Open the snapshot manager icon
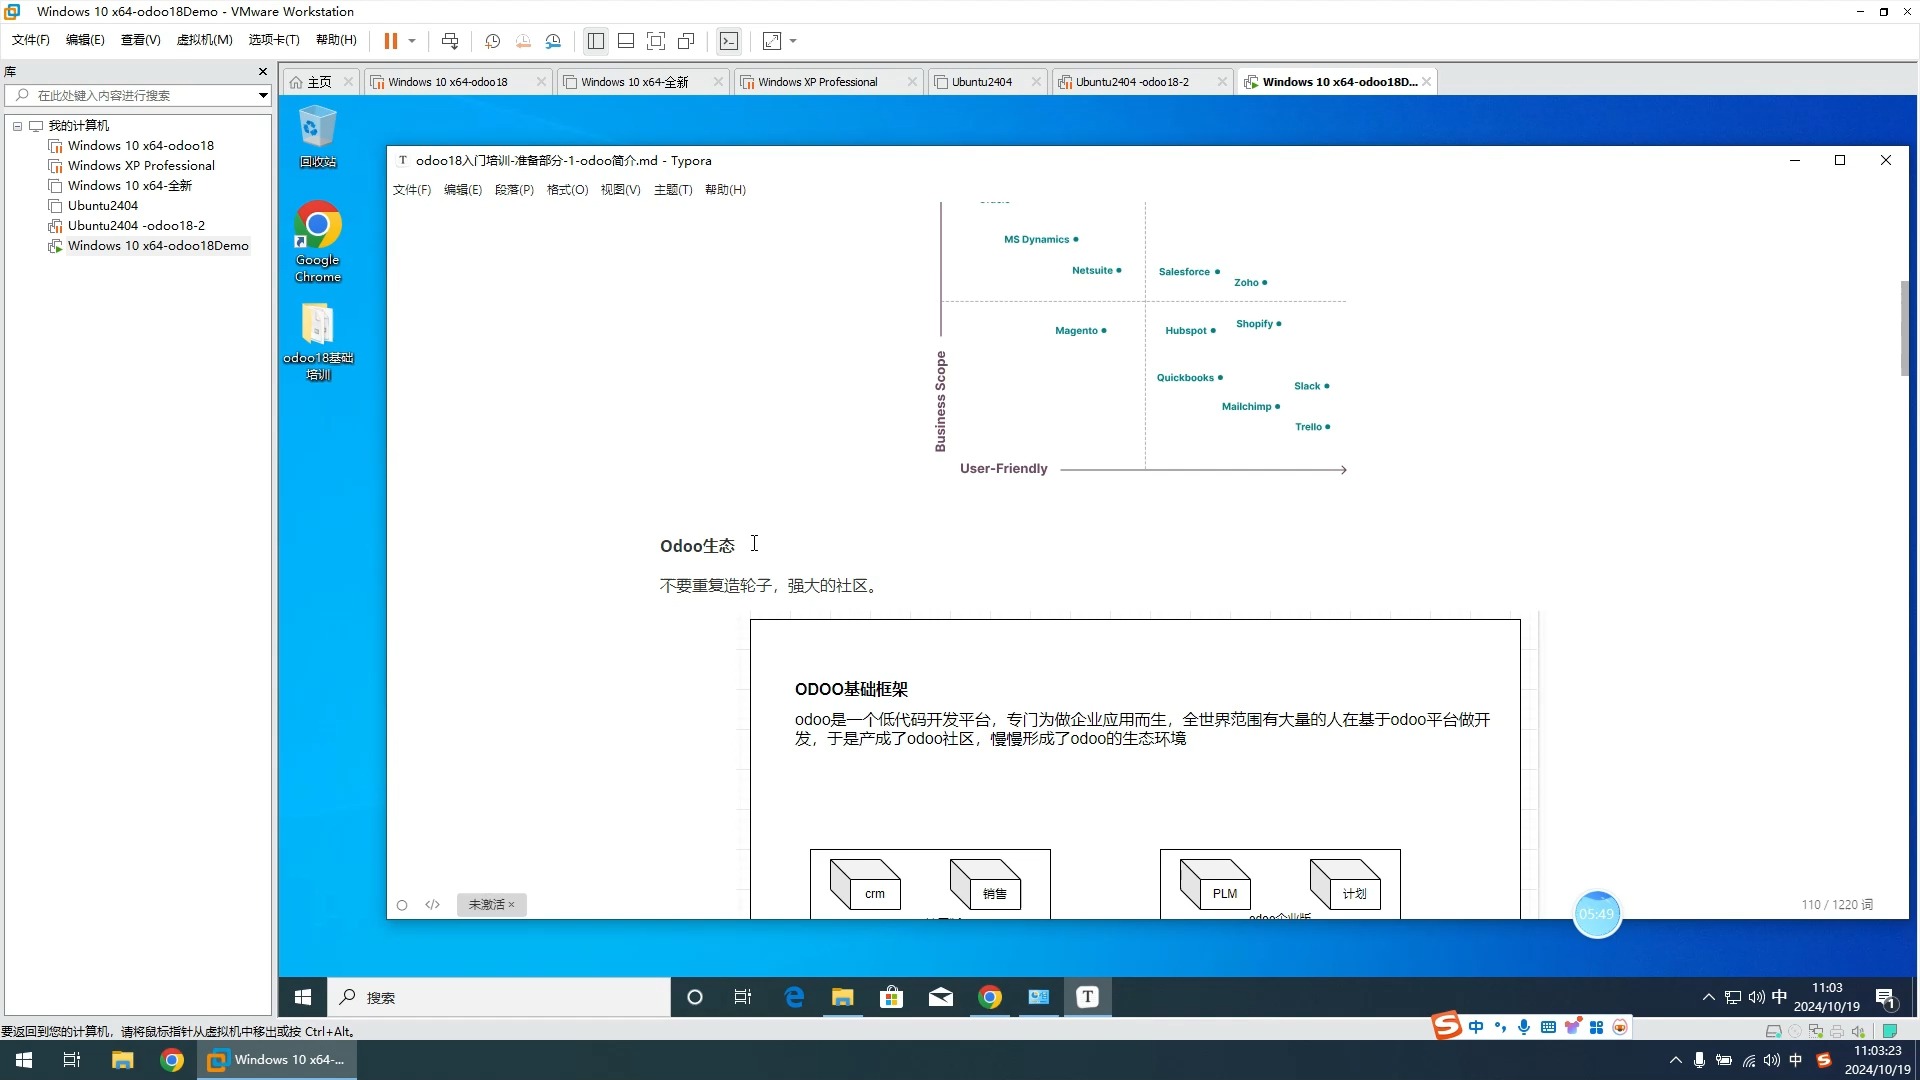Image resolution: width=1920 pixels, height=1080 pixels. pyautogui.click(x=553, y=41)
